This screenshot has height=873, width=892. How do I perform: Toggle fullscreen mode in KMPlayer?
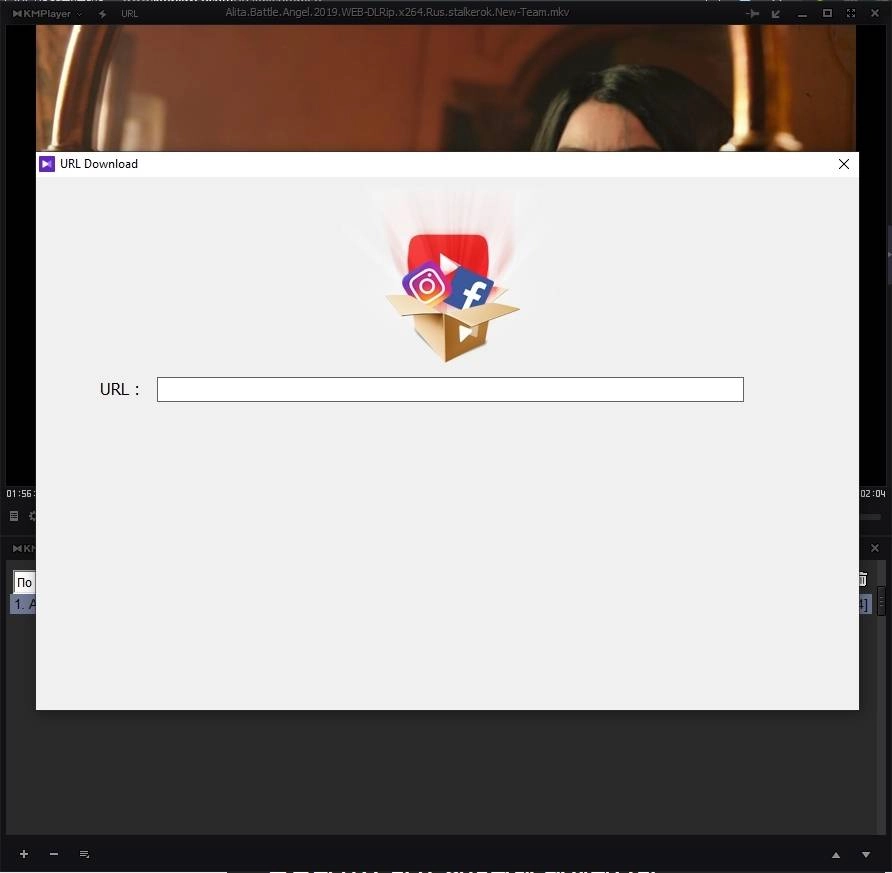(851, 13)
